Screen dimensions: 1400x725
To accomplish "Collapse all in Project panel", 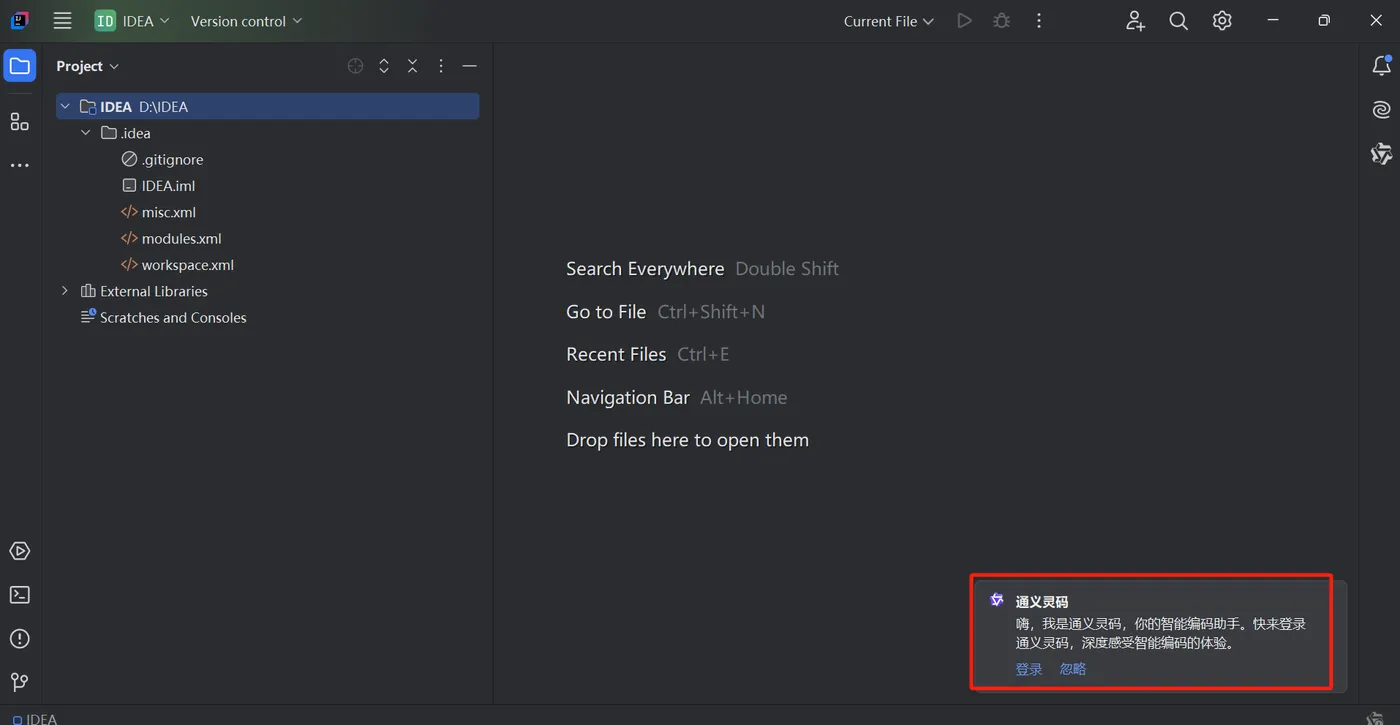I will [412, 66].
